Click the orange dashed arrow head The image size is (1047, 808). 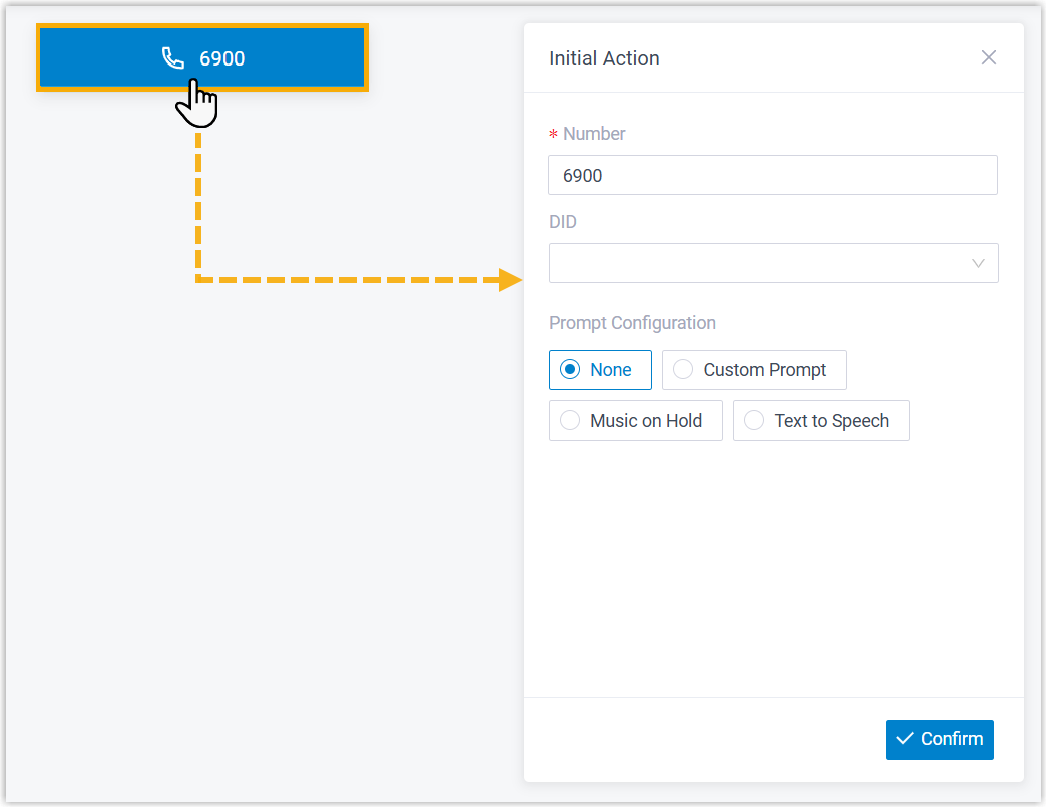pos(510,279)
